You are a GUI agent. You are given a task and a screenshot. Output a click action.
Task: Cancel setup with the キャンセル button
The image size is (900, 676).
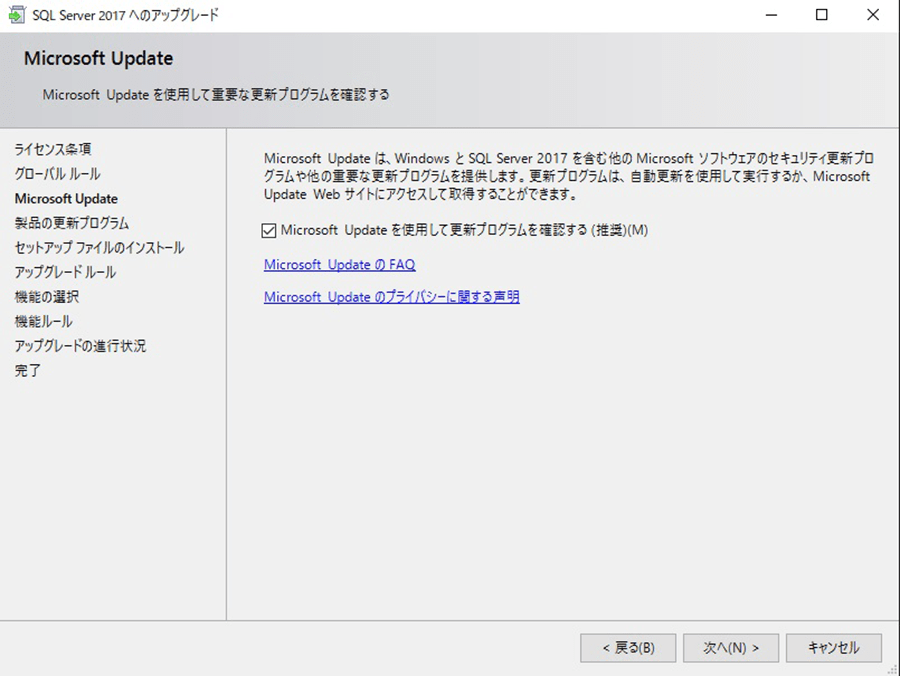click(833, 648)
